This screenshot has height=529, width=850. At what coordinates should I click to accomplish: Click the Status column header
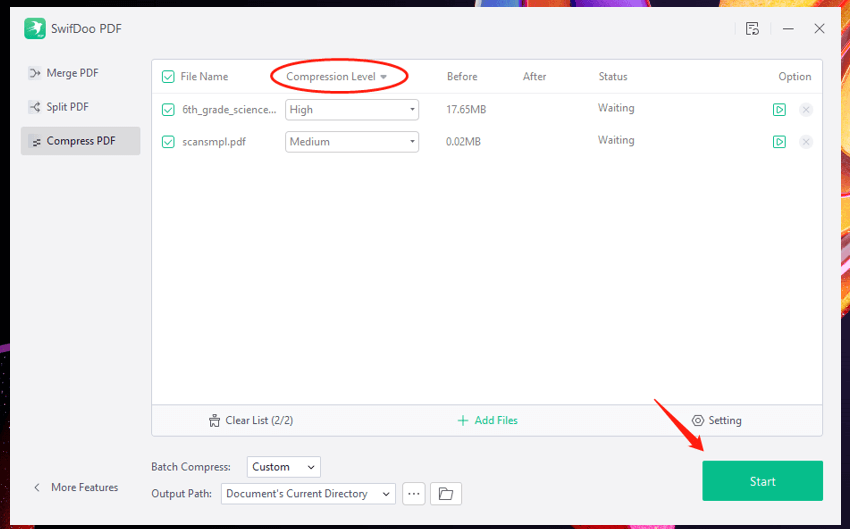tap(613, 76)
